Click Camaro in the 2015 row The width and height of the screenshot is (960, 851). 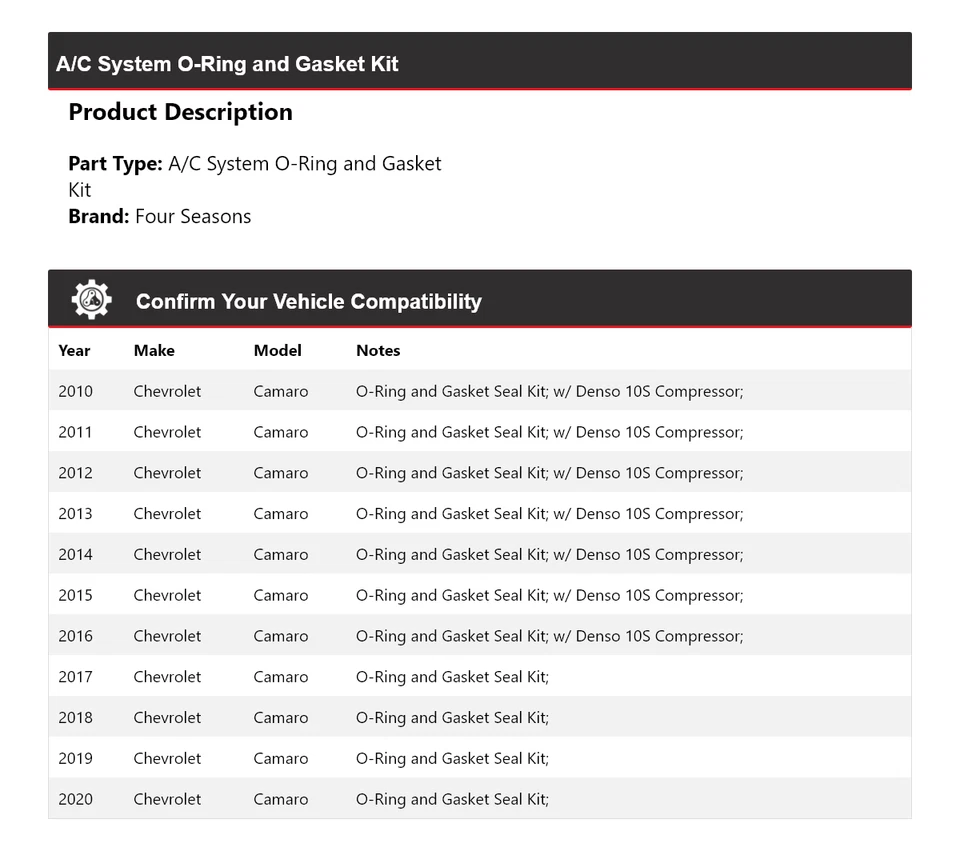281,595
